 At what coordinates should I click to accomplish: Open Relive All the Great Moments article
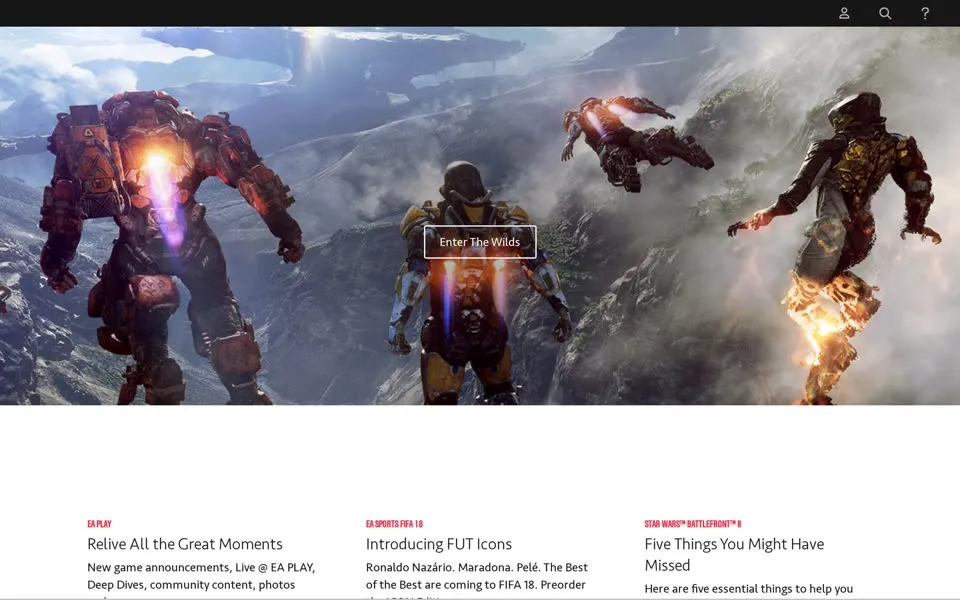coord(185,544)
